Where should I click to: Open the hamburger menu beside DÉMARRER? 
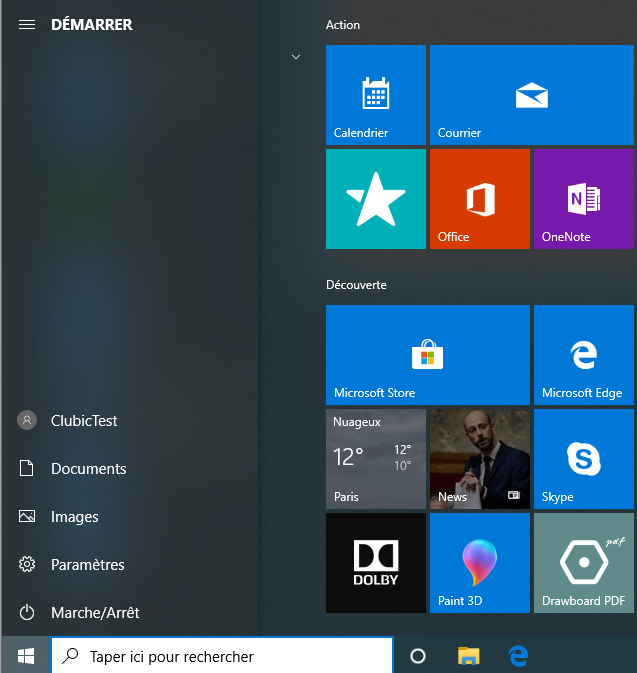27,24
